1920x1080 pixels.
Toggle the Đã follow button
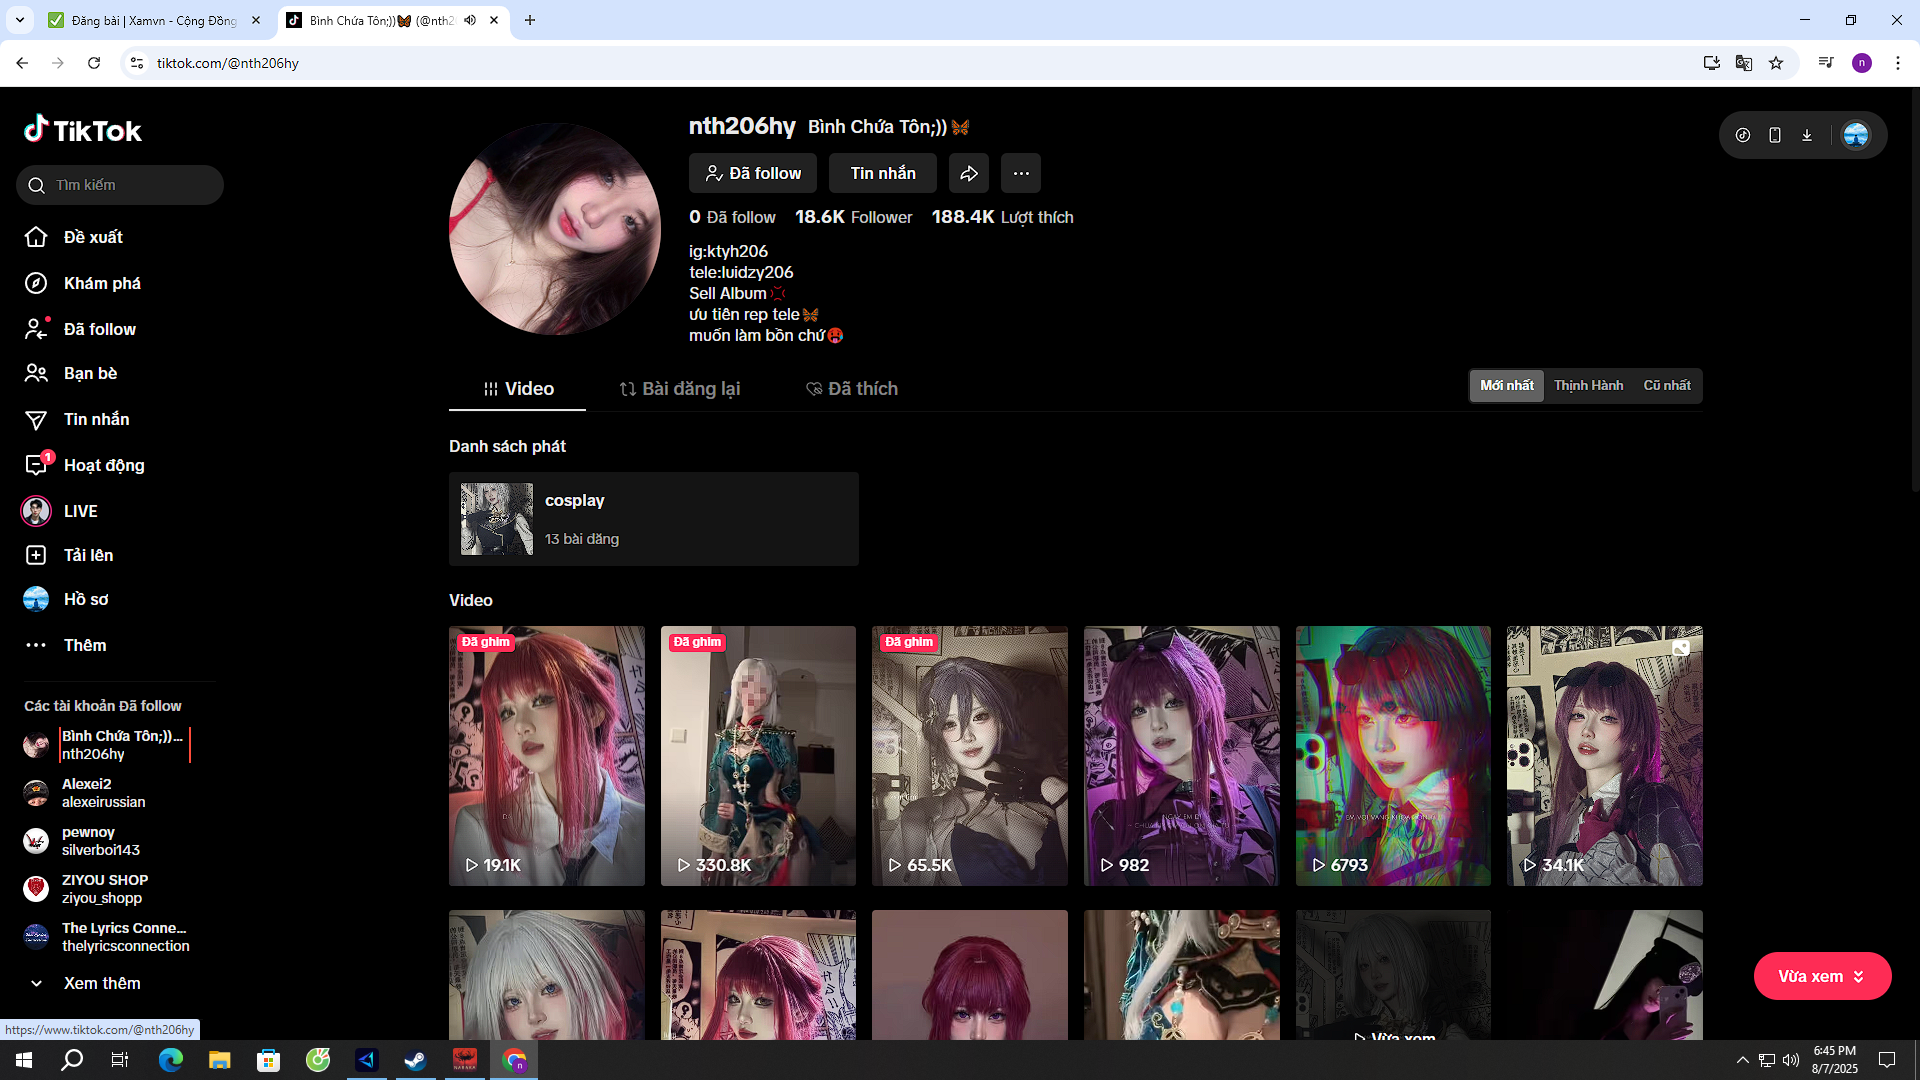[x=752, y=174]
